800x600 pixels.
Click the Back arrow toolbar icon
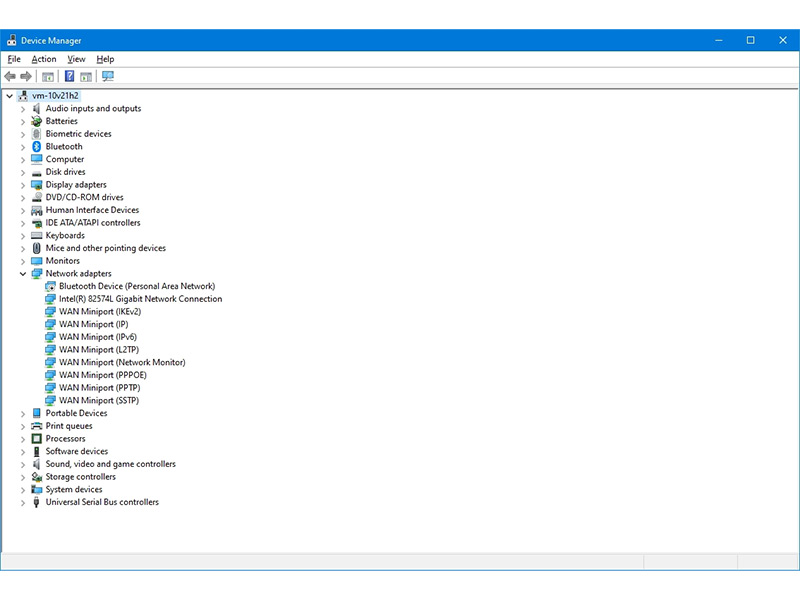click(x=10, y=77)
